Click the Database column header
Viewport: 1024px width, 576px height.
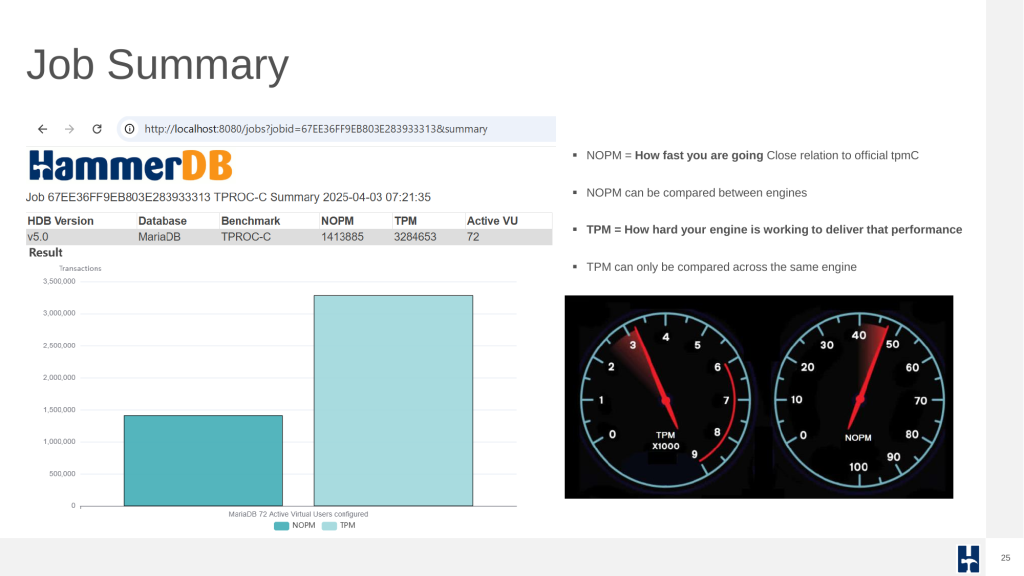click(162, 221)
